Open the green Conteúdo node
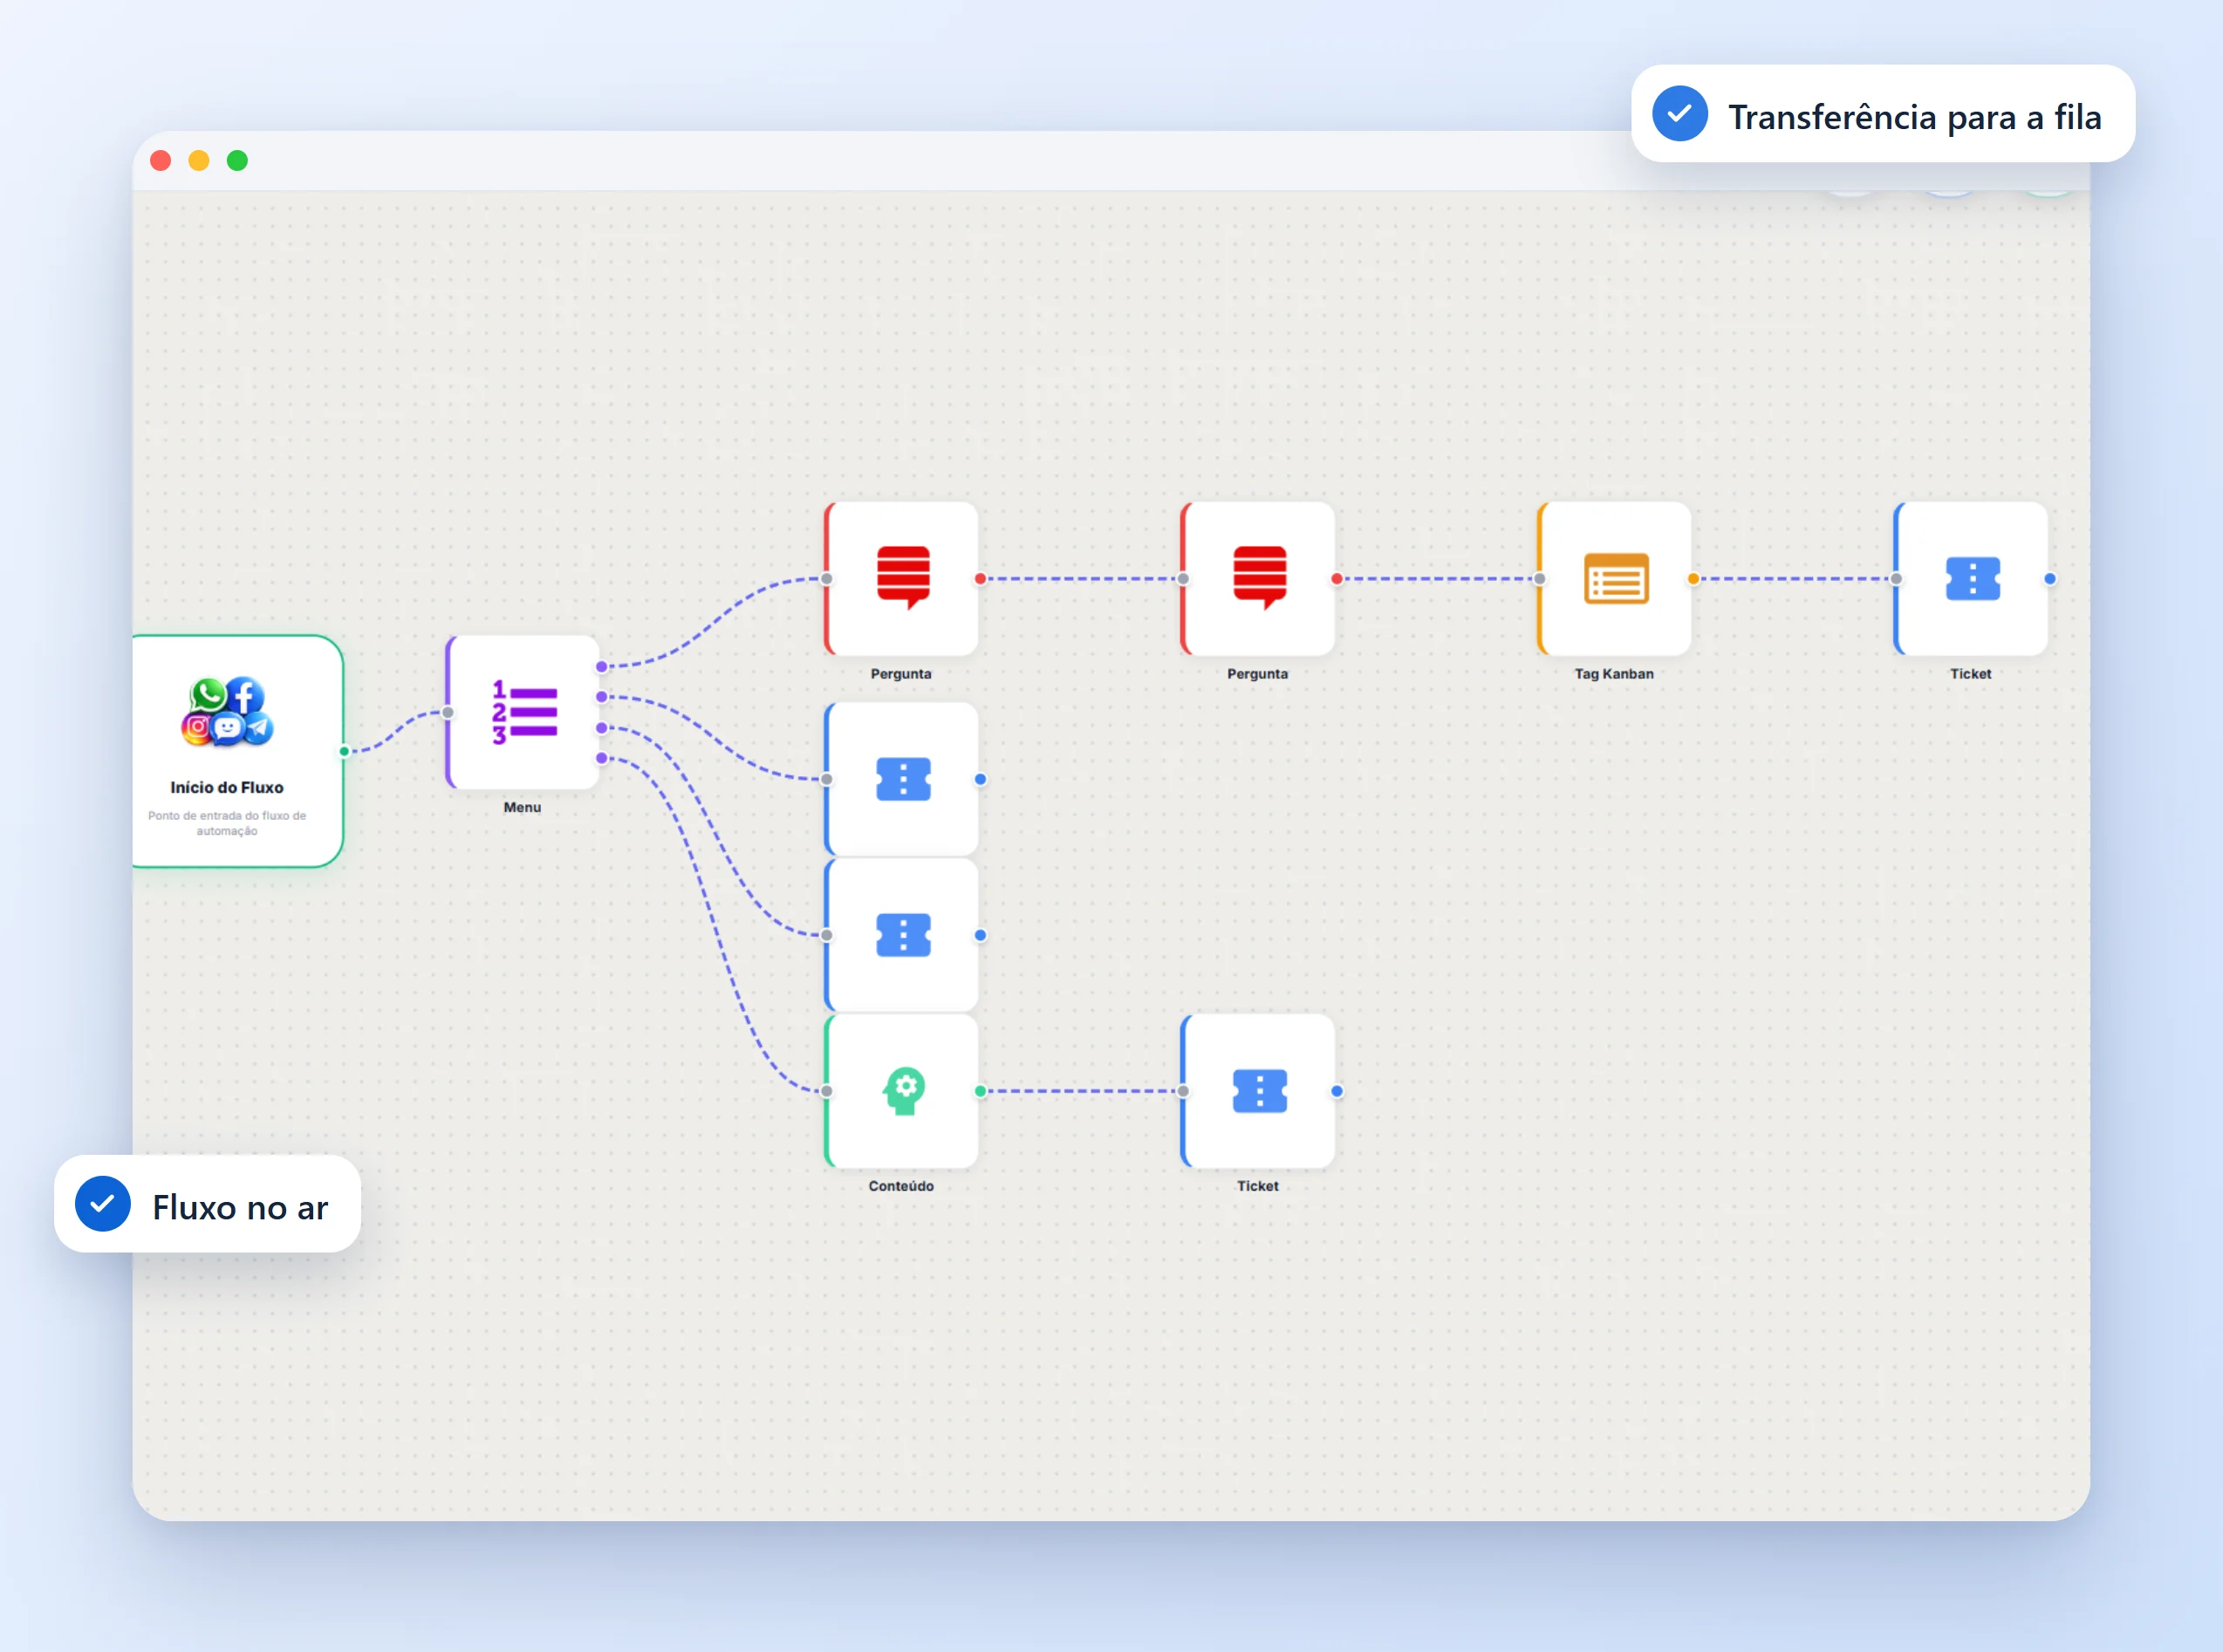Screen dimensions: 2223x1652 901,1091
